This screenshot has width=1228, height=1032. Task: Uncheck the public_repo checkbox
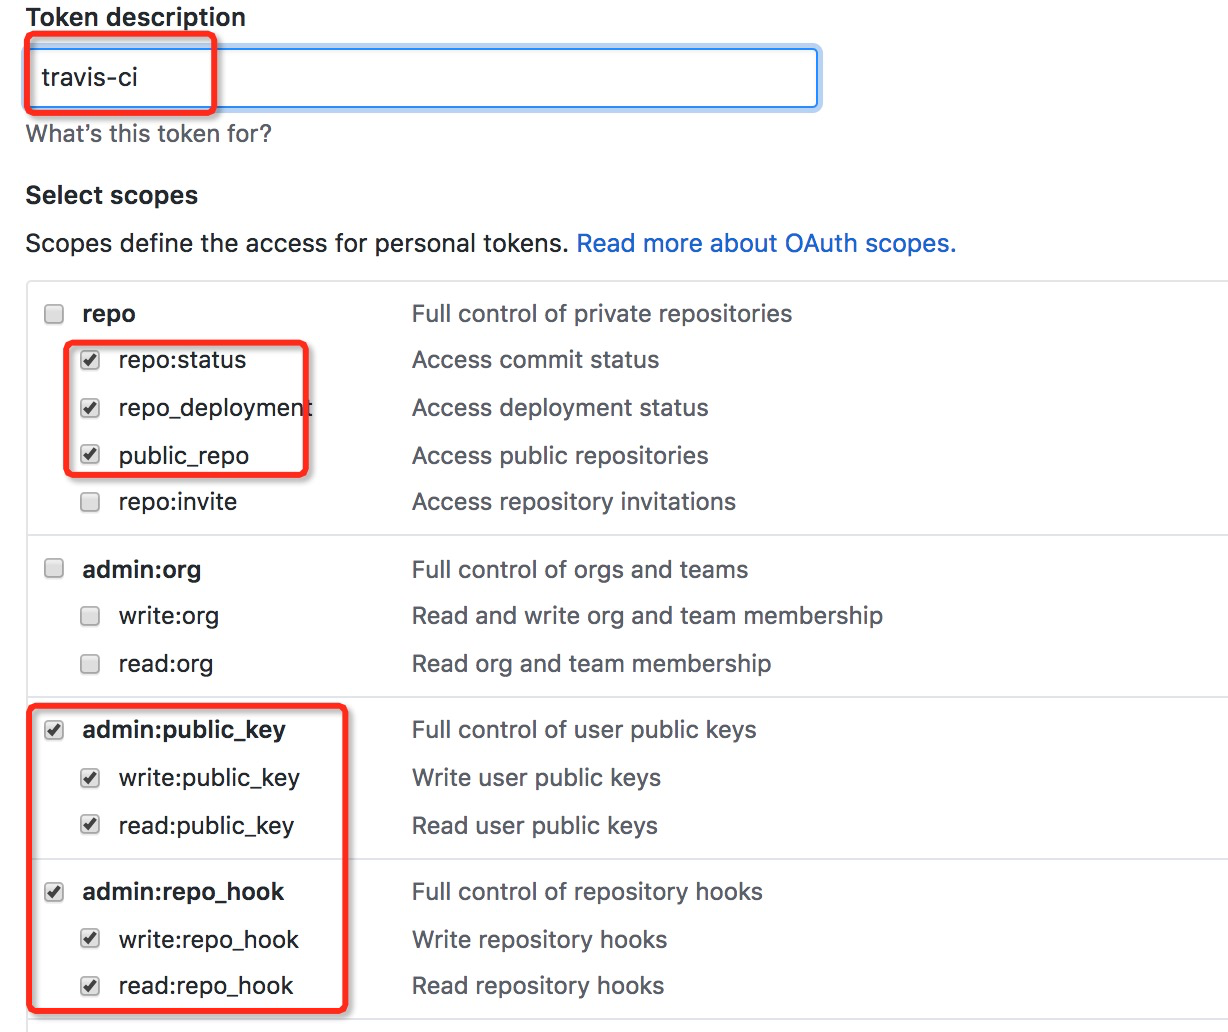tap(90, 455)
